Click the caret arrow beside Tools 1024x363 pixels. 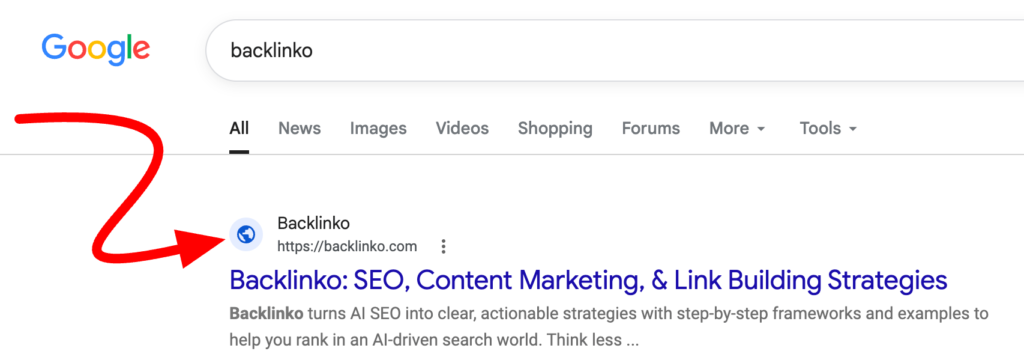[x=852, y=129]
